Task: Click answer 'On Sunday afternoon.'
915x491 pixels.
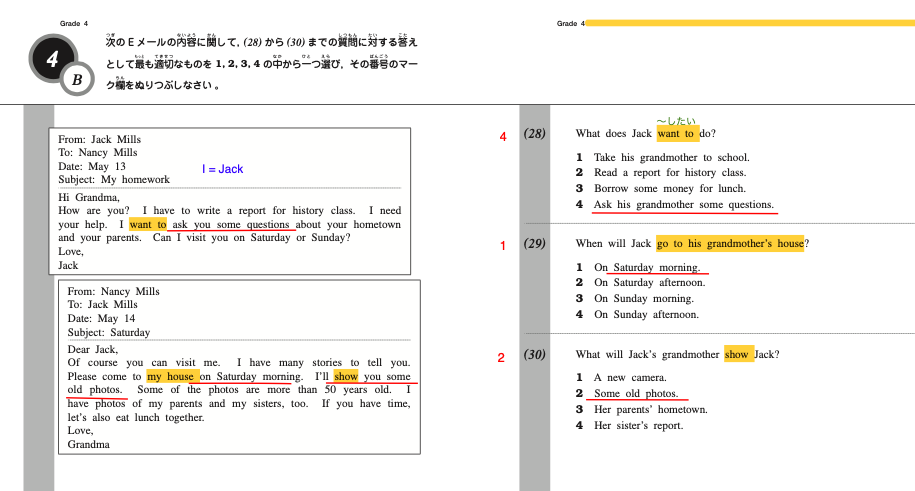Action: click(x=646, y=315)
